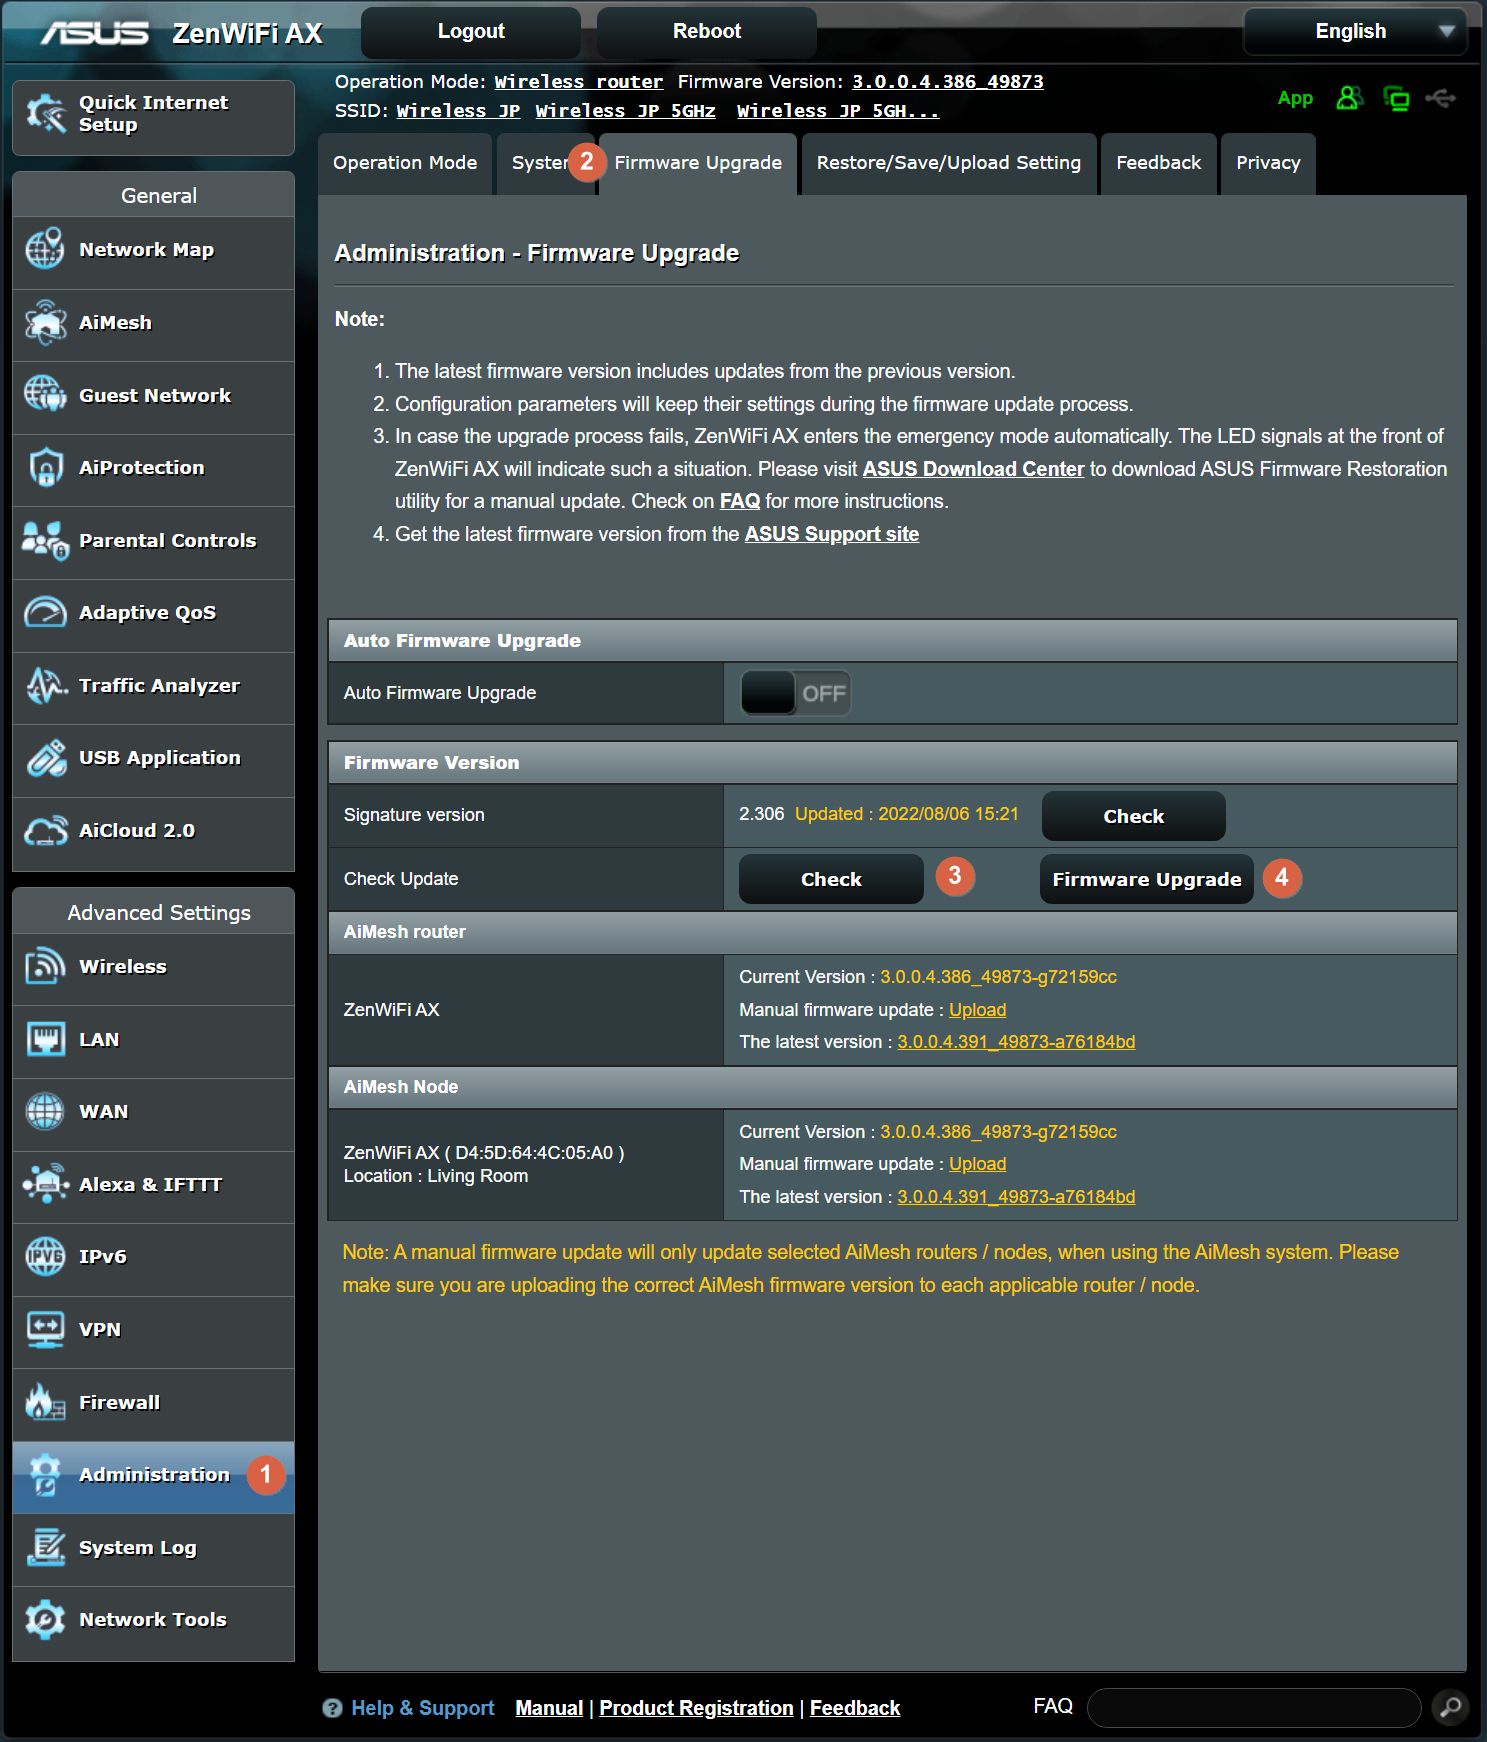
Task: Open VPN monitor icon
Action: click(x=45, y=1329)
